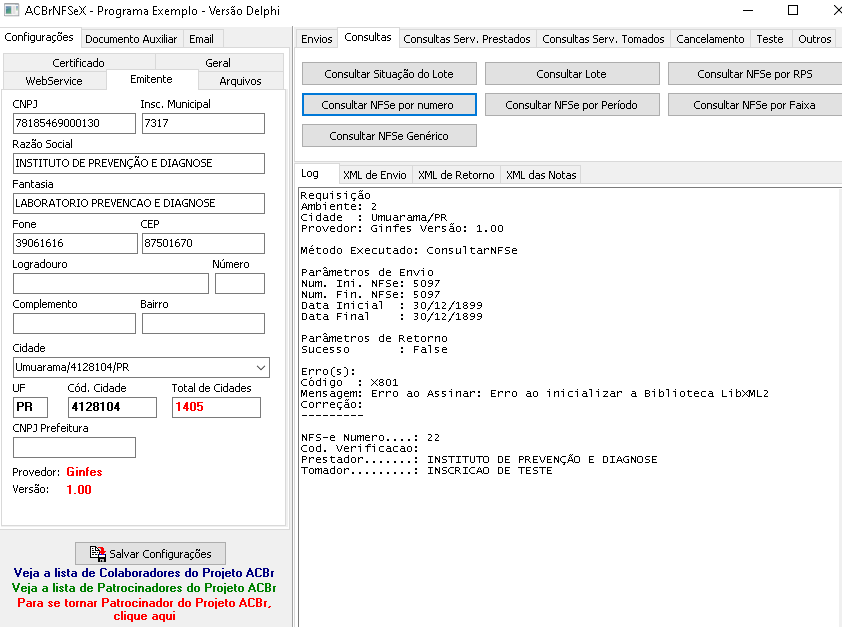Viewport: 842px width, 627px height.
Task: Open the Patrocinadores do Projeto ACBr link
Action: (144, 588)
